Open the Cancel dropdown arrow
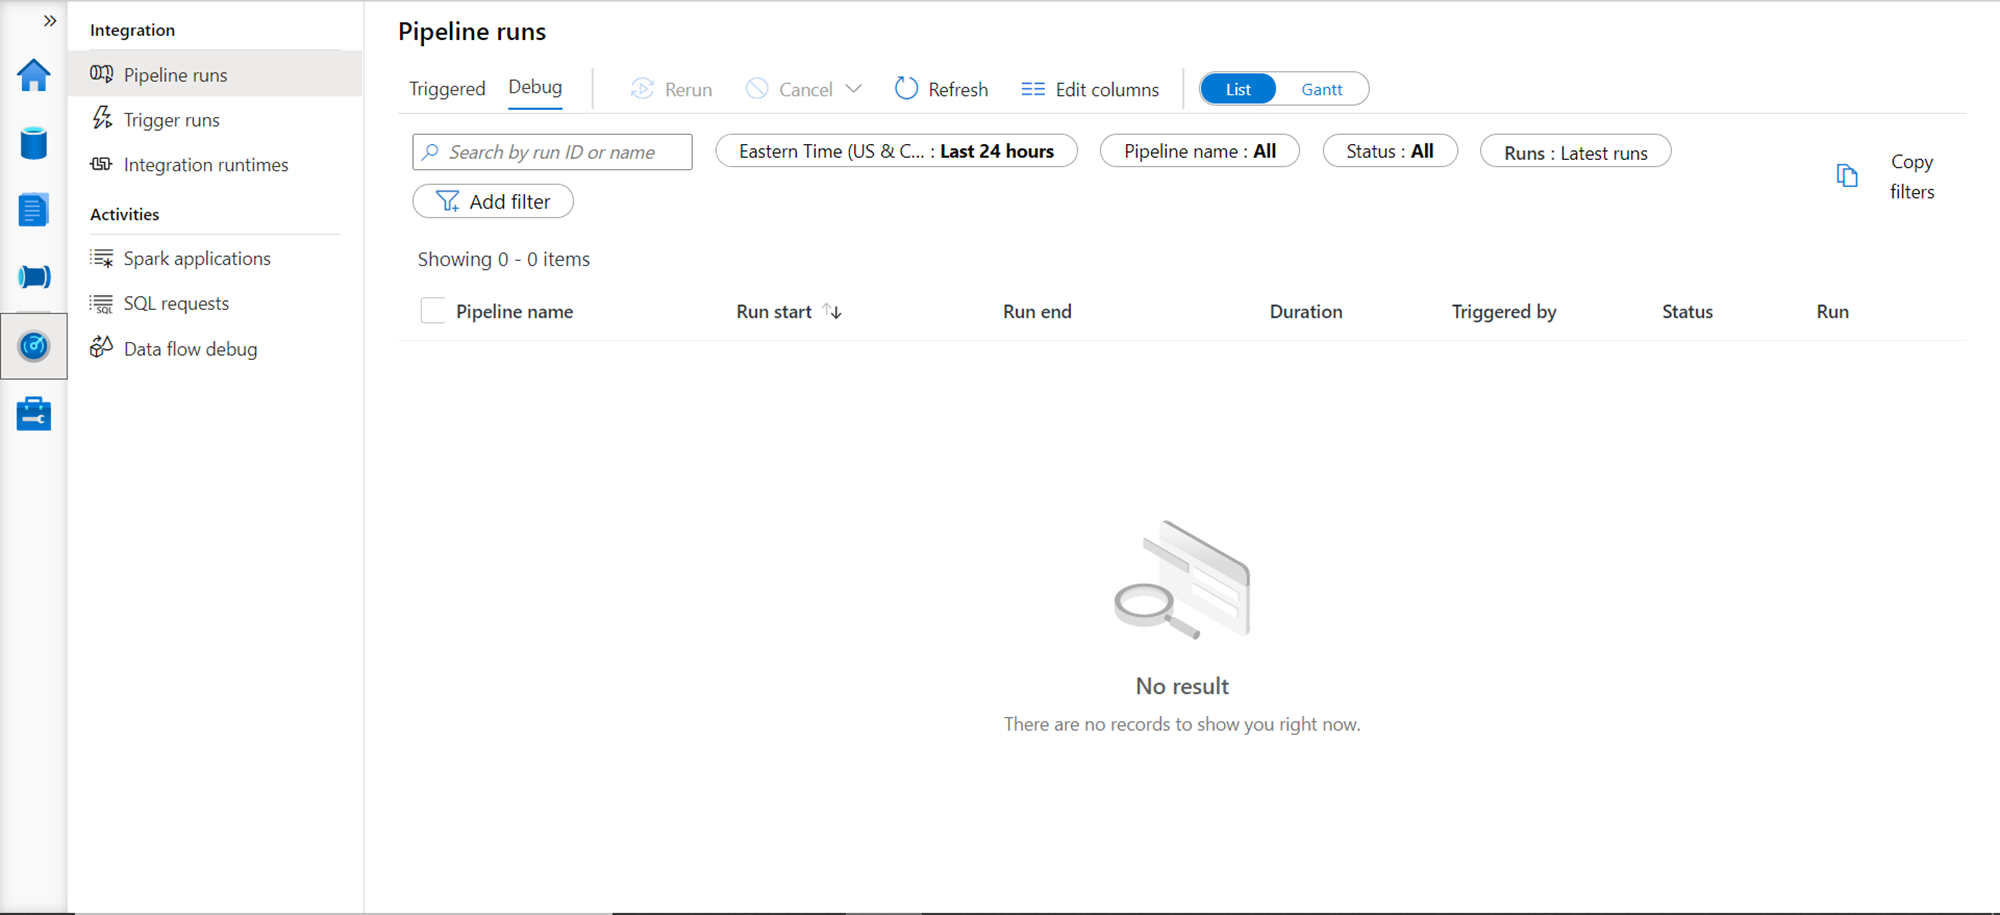Image resolution: width=2000 pixels, height=915 pixels. [853, 89]
